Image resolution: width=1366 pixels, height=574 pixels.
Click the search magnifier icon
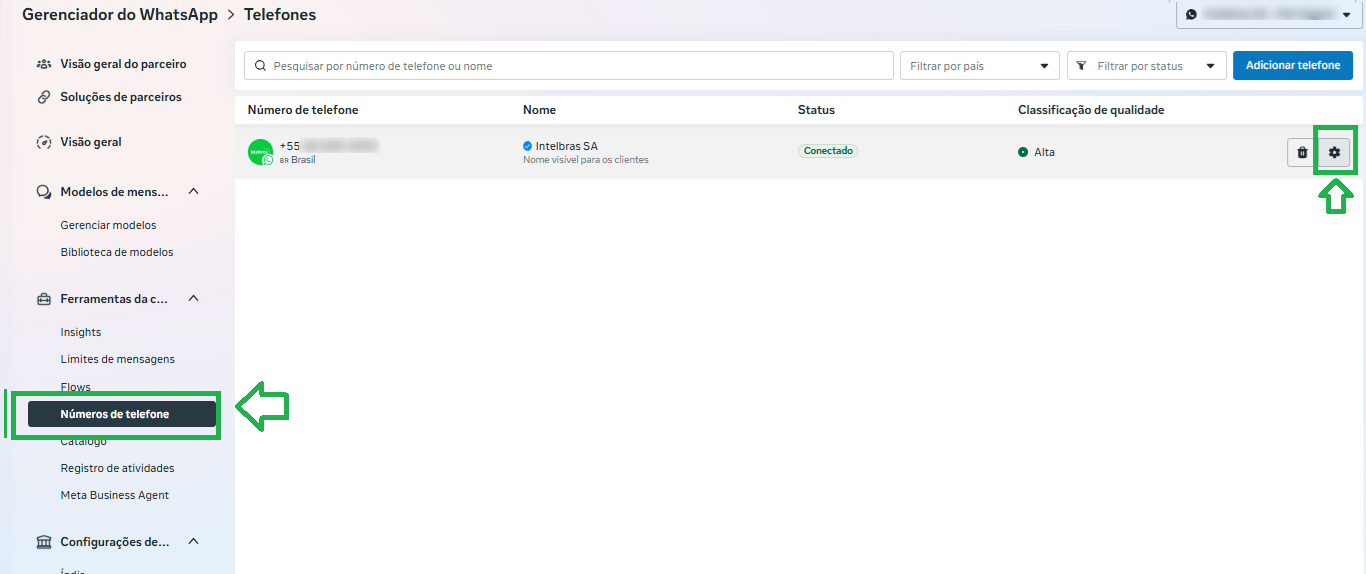pos(261,66)
